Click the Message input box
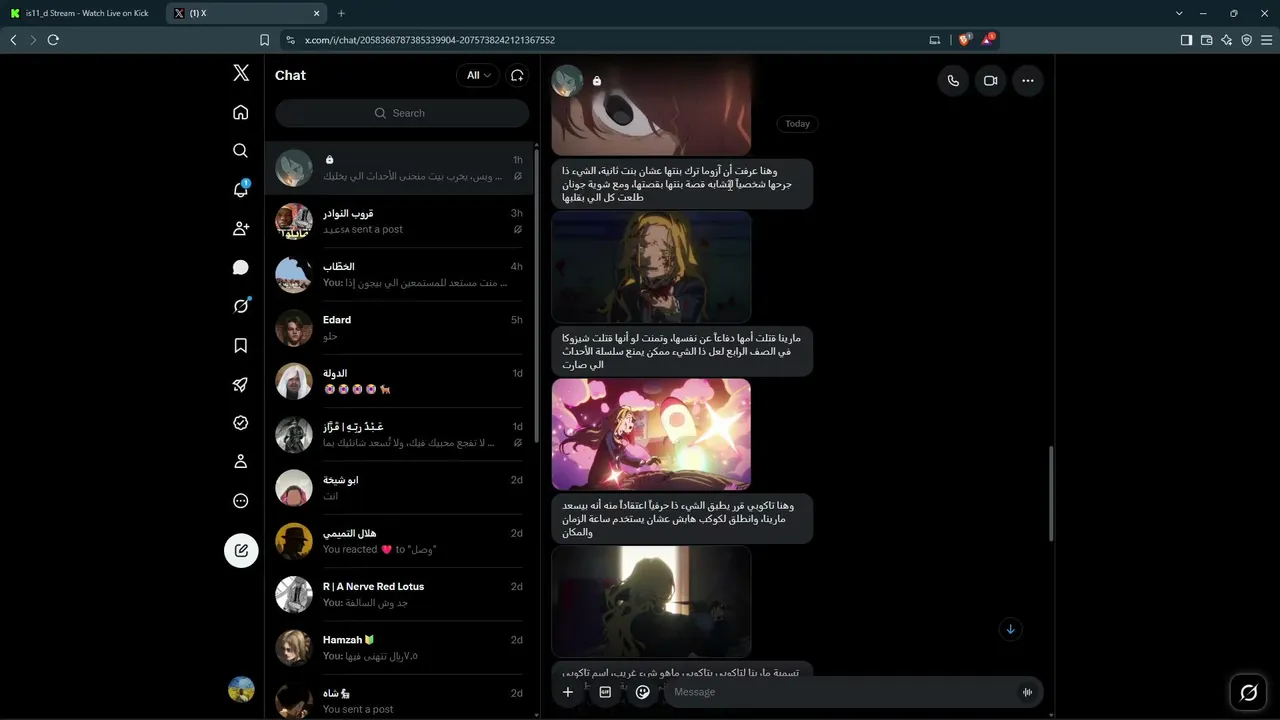This screenshot has width=1280, height=720. point(840,692)
